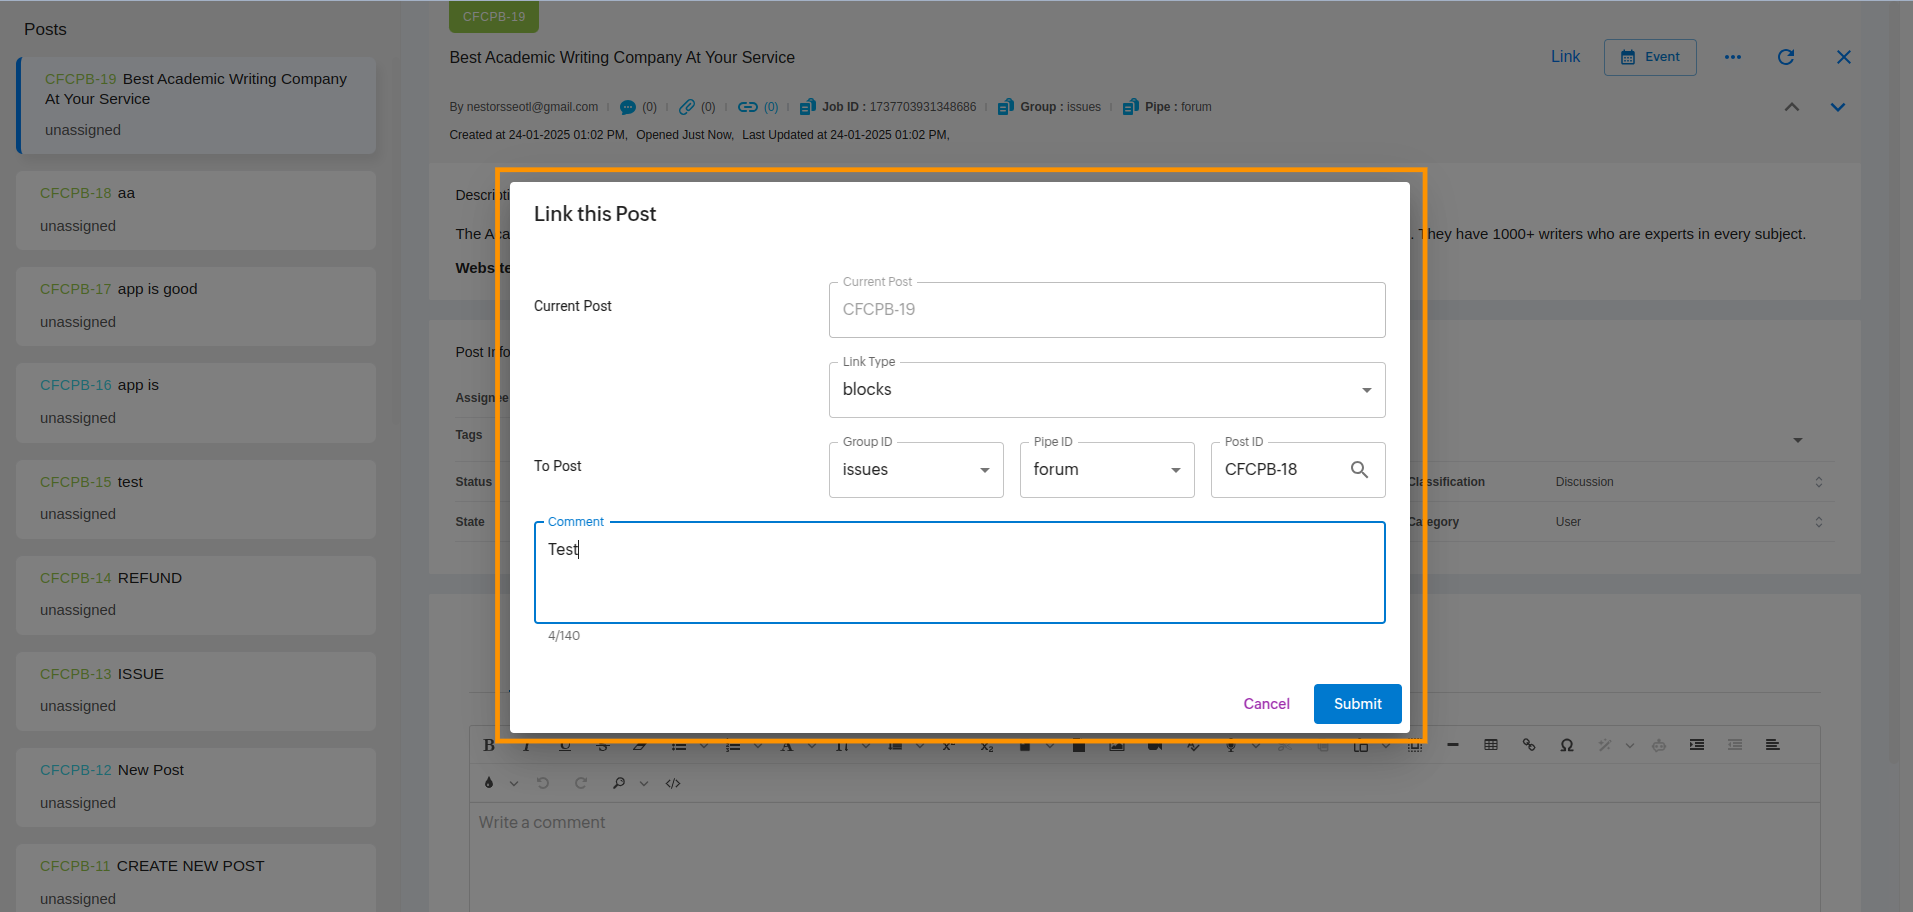This screenshot has width=1913, height=912.
Task: Click the Write a comment editor area
Action: 1144,856
